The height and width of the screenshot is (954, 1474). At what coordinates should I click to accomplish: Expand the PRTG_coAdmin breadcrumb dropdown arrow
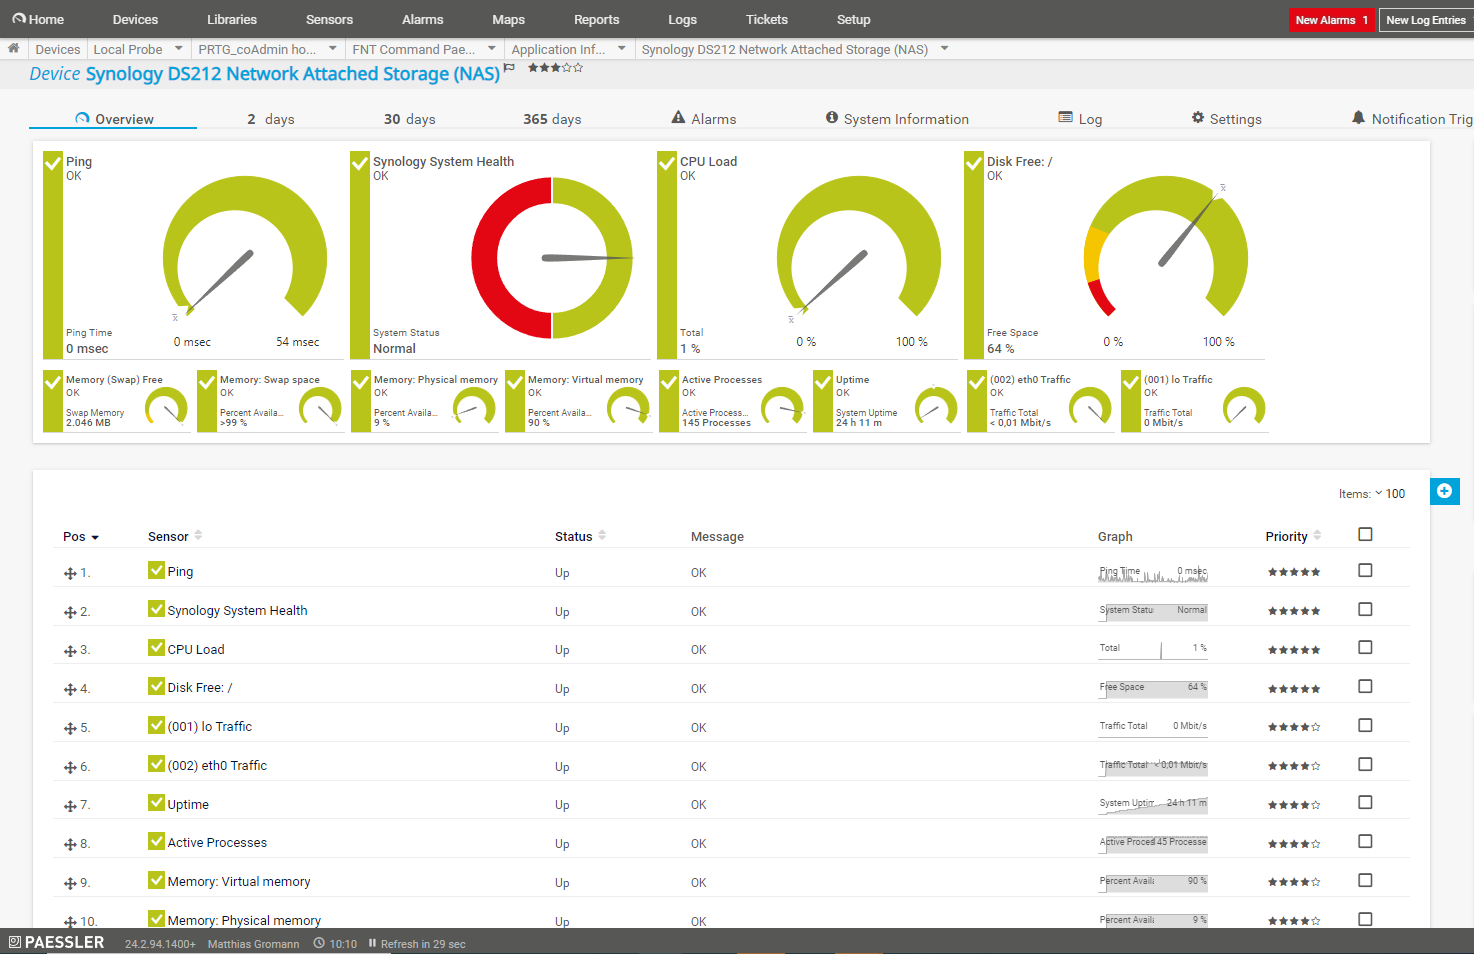(x=333, y=48)
